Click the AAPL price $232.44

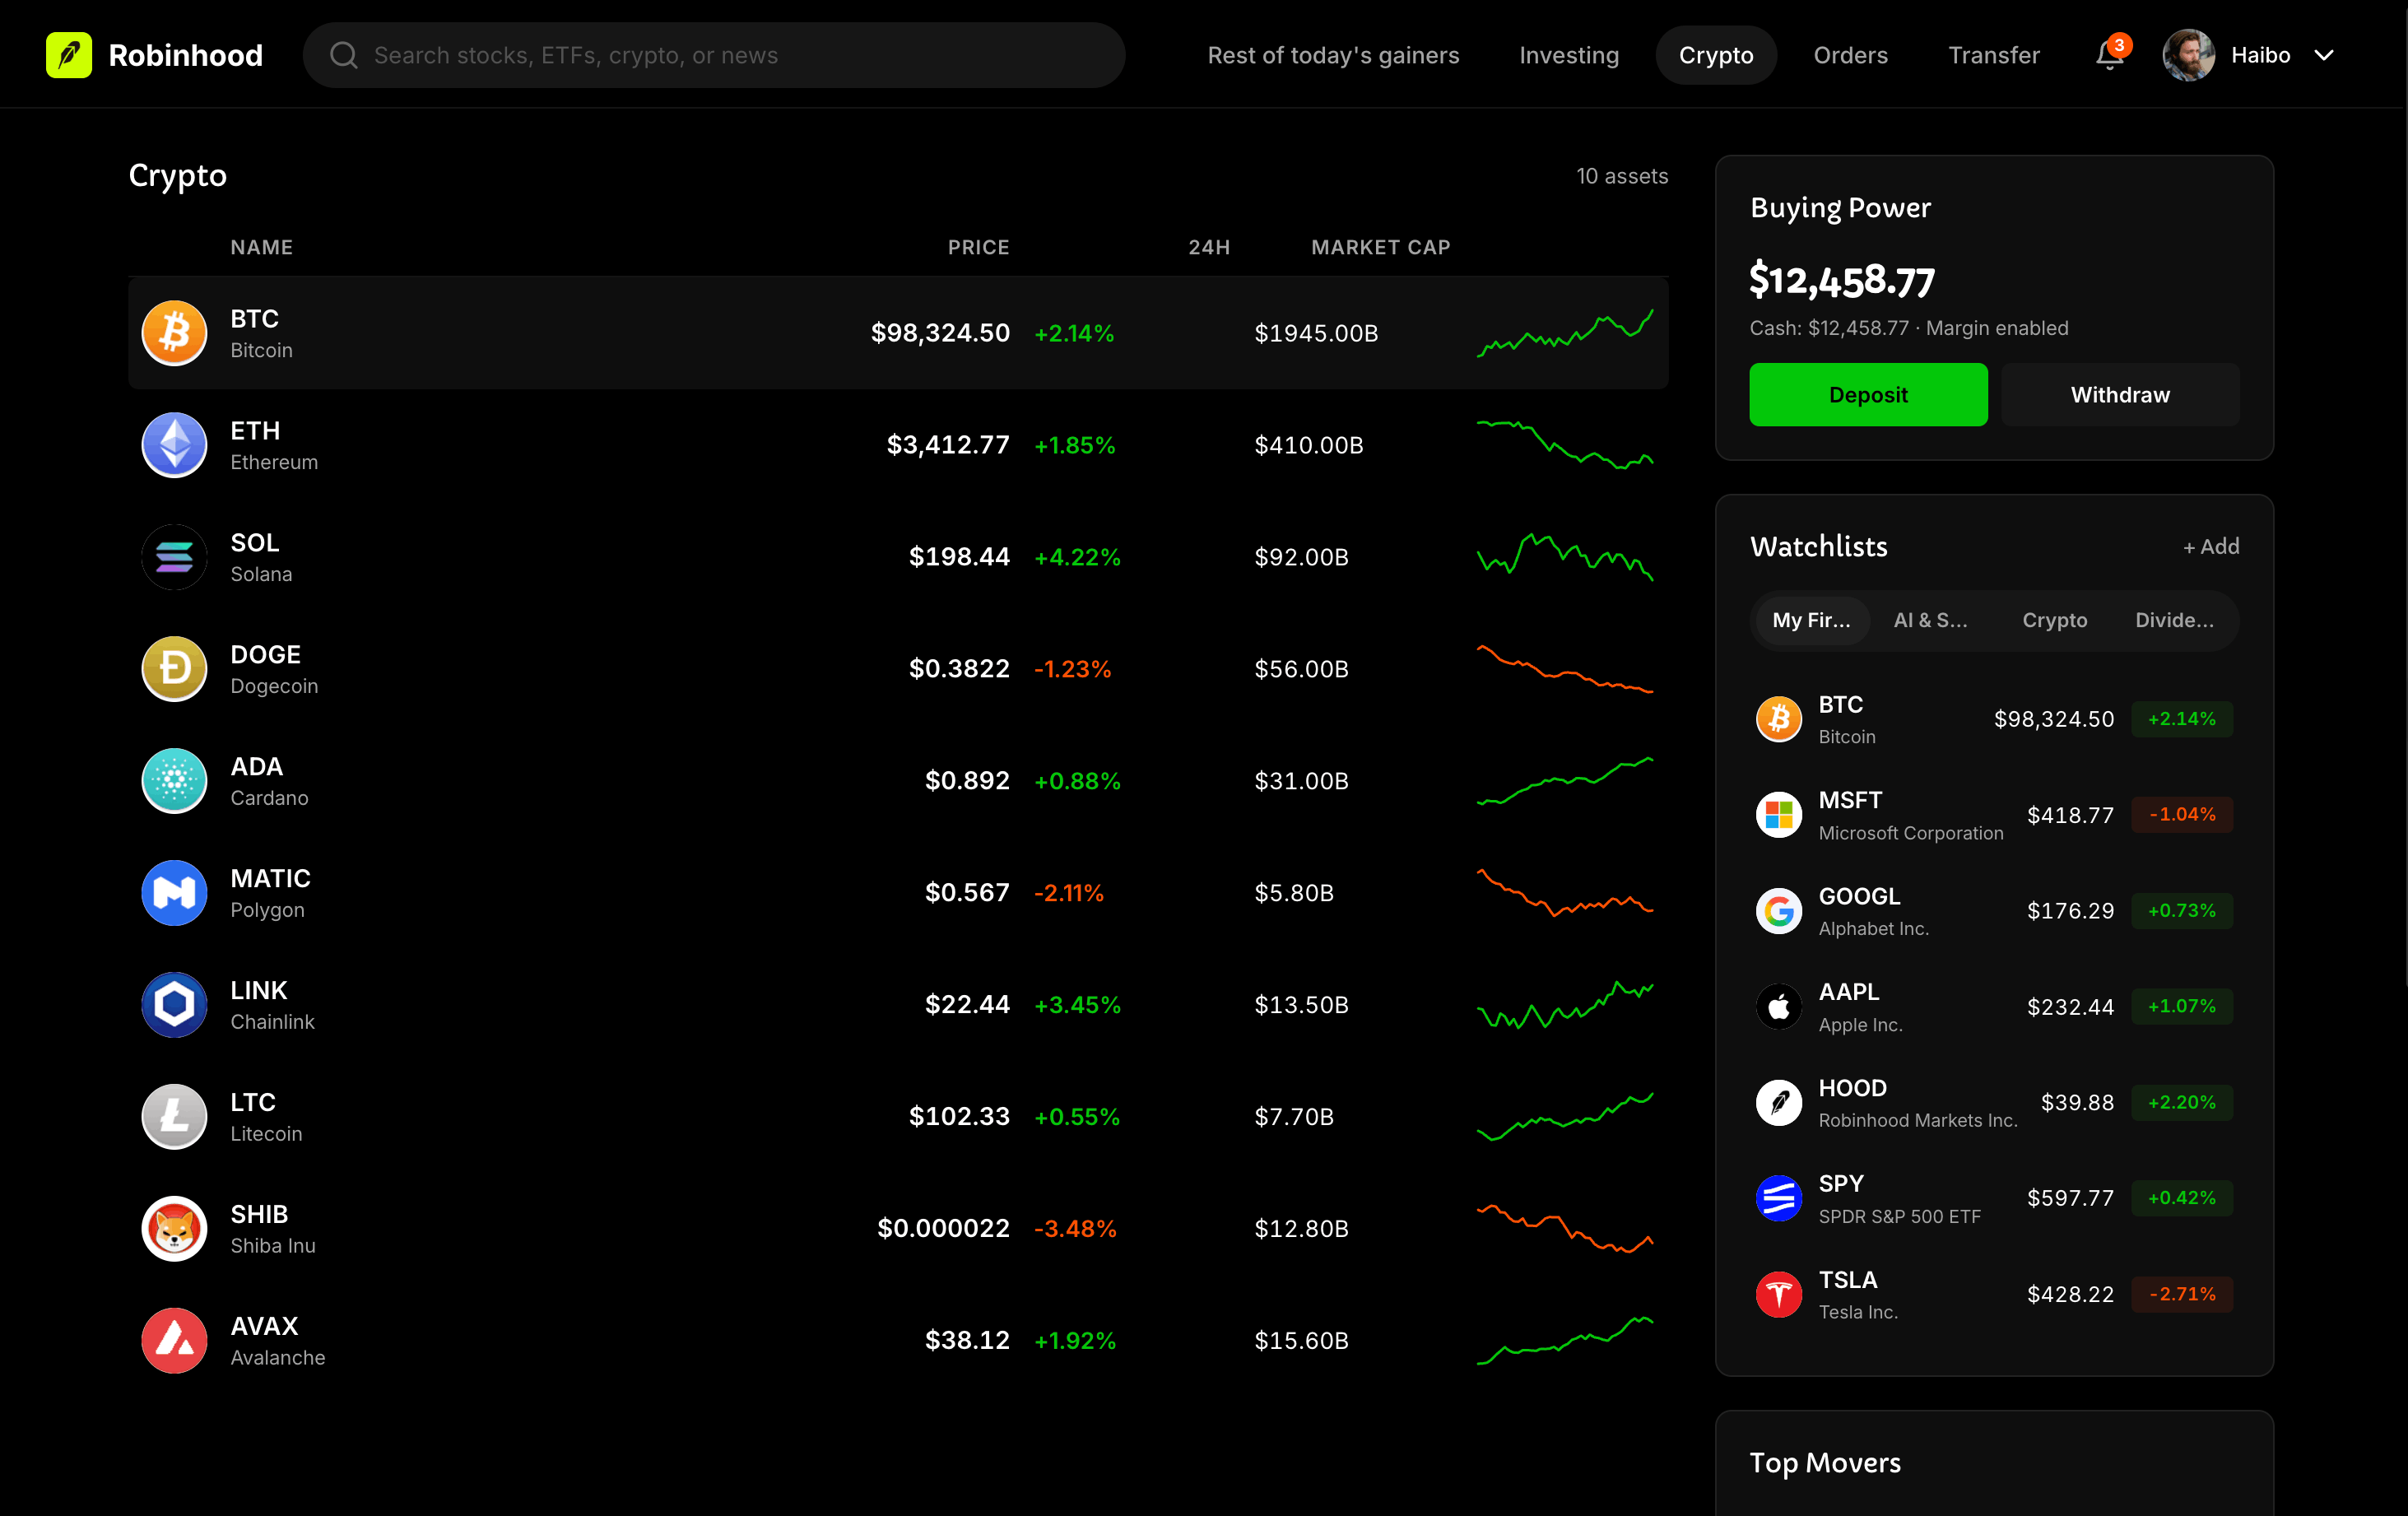click(2070, 1007)
